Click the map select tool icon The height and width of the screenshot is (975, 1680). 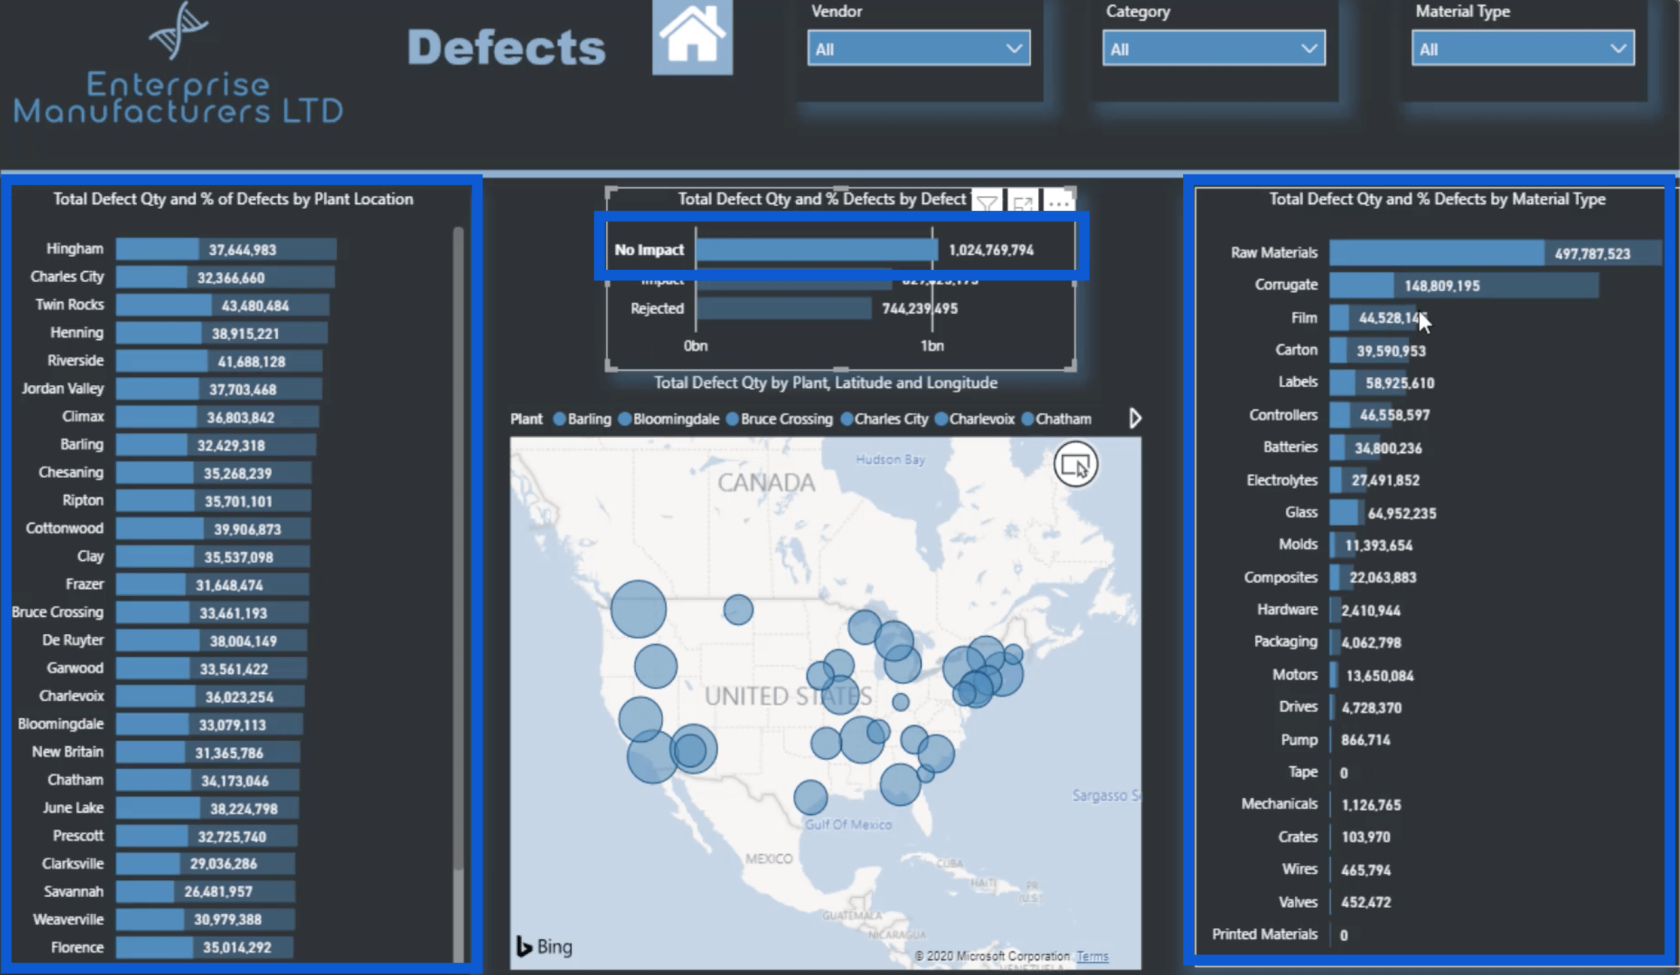click(1075, 465)
